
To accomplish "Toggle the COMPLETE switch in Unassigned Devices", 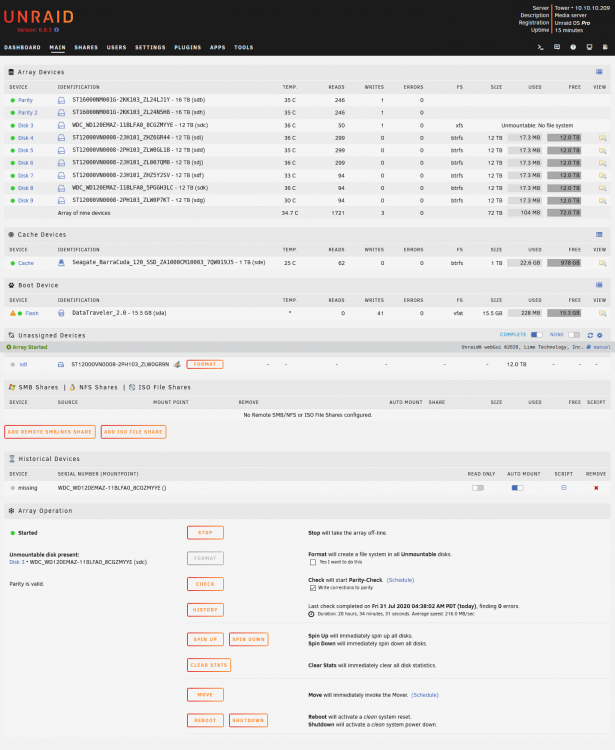I will [x=537, y=335].
